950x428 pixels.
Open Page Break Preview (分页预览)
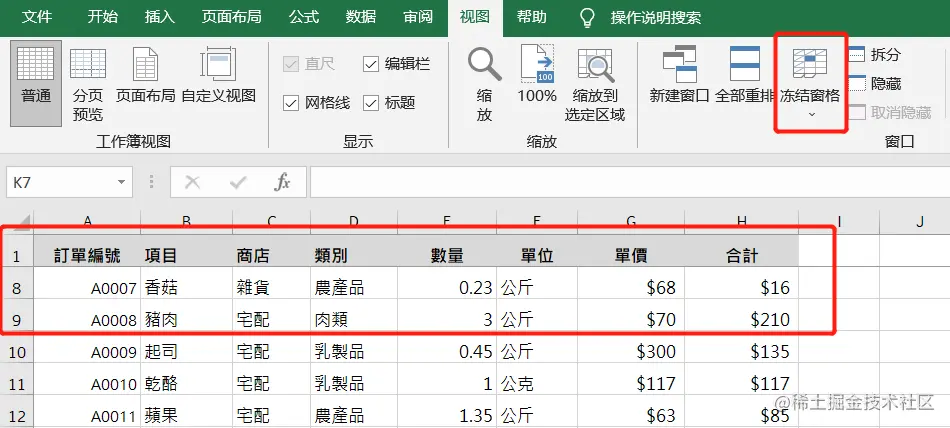pos(88,84)
